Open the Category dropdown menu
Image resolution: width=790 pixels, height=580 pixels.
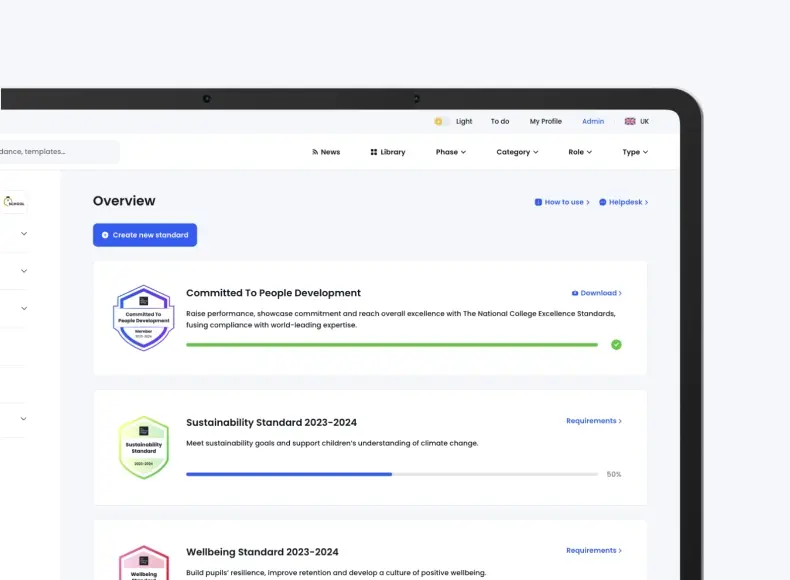point(517,152)
